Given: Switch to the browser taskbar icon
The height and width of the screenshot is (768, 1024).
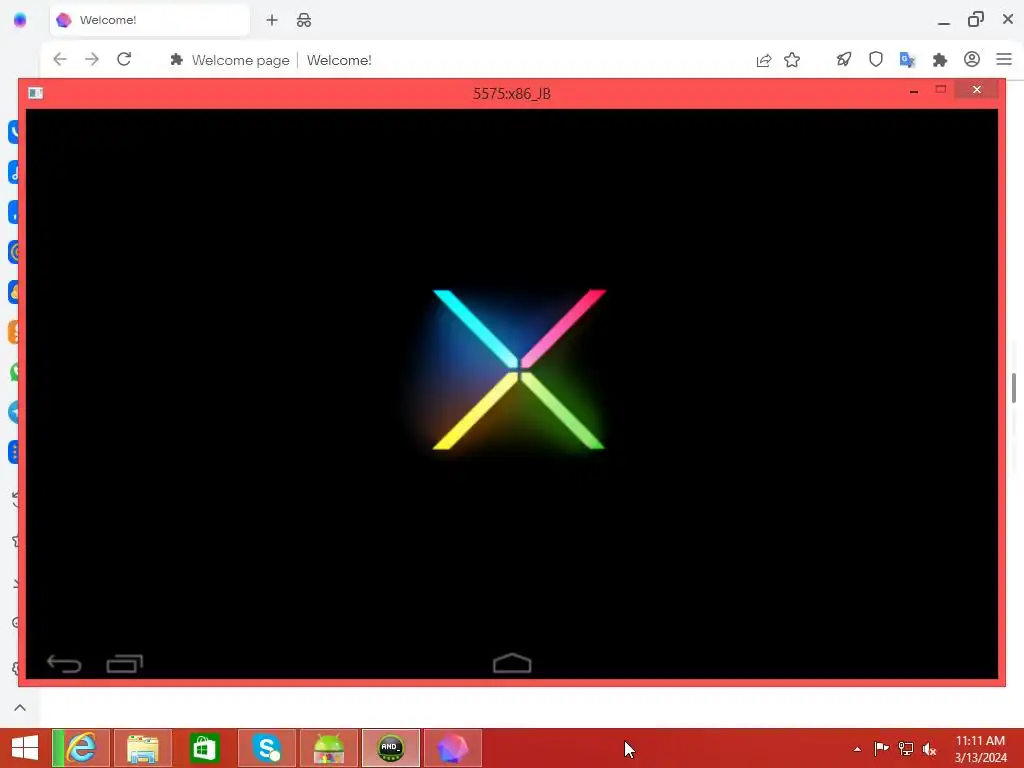Looking at the screenshot, I should click(x=453, y=748).
